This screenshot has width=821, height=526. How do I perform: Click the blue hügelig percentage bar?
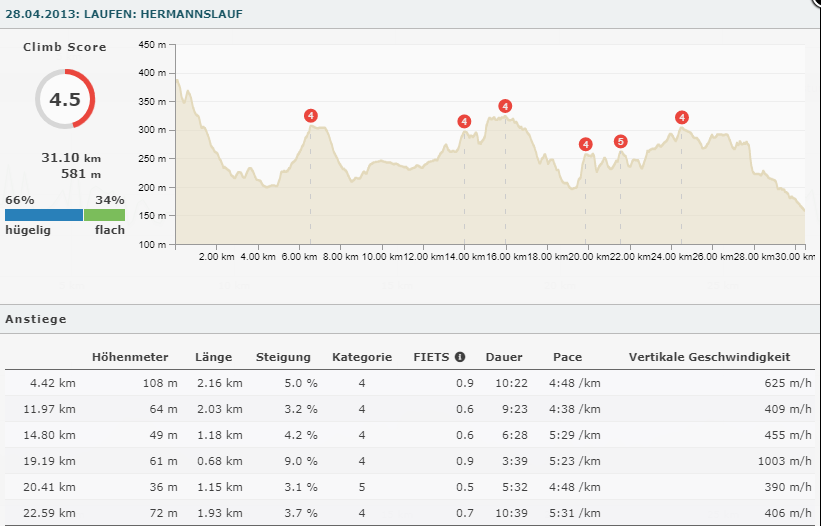tap(43, 215)
